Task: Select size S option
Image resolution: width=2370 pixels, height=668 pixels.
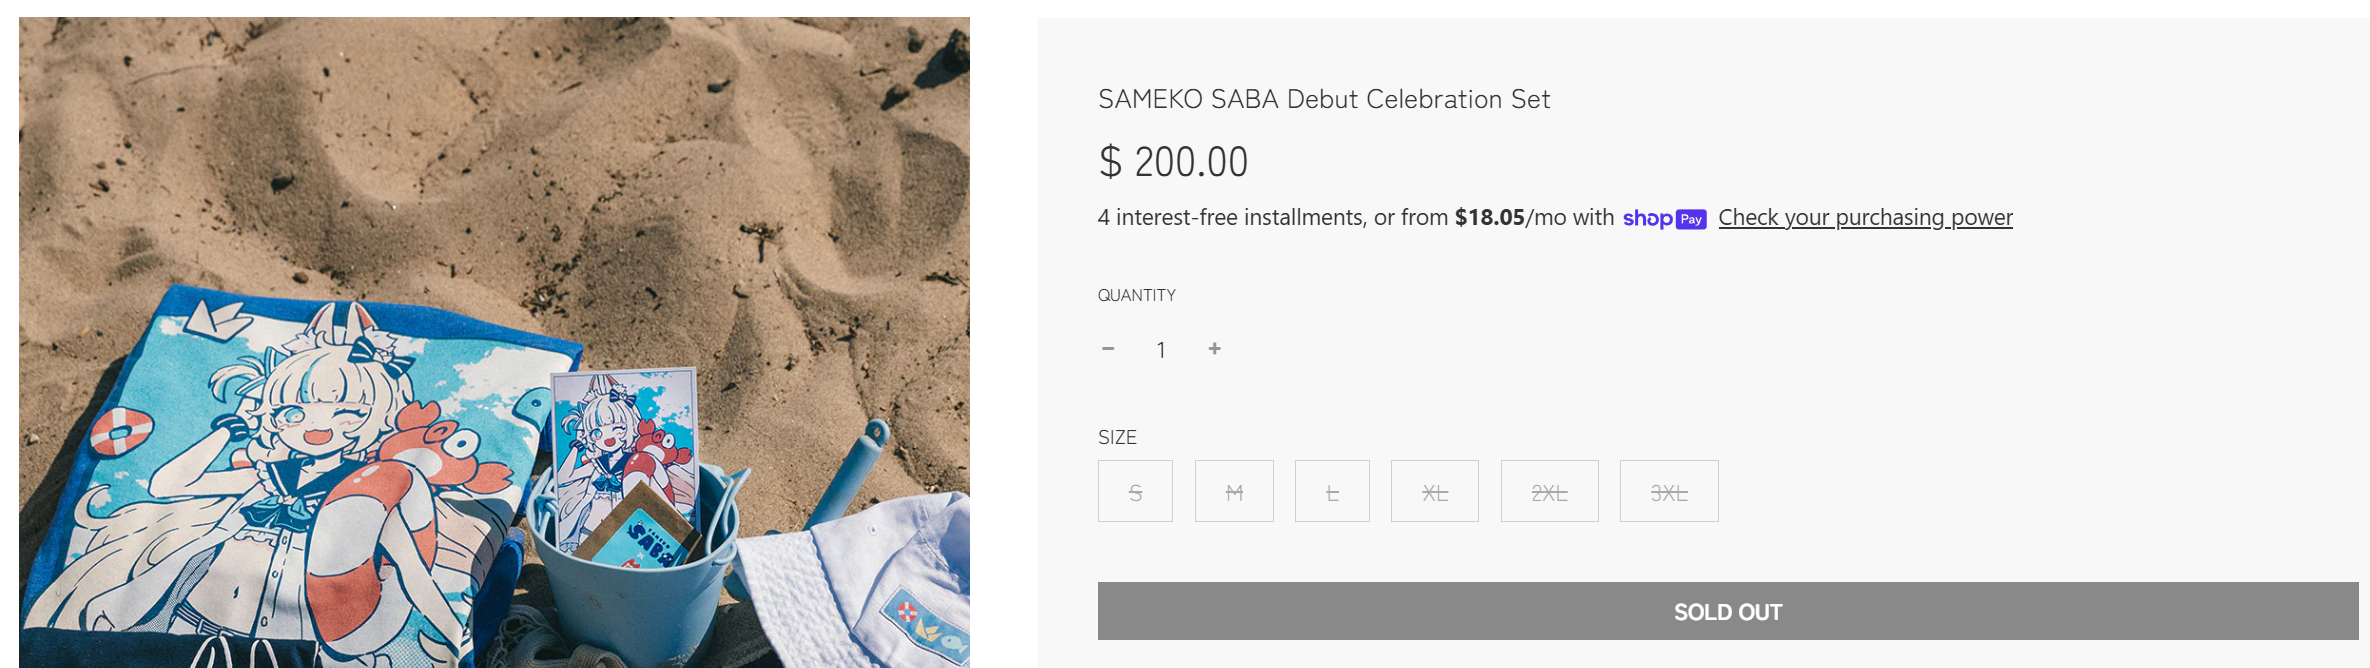Action: pos(1135,491)
